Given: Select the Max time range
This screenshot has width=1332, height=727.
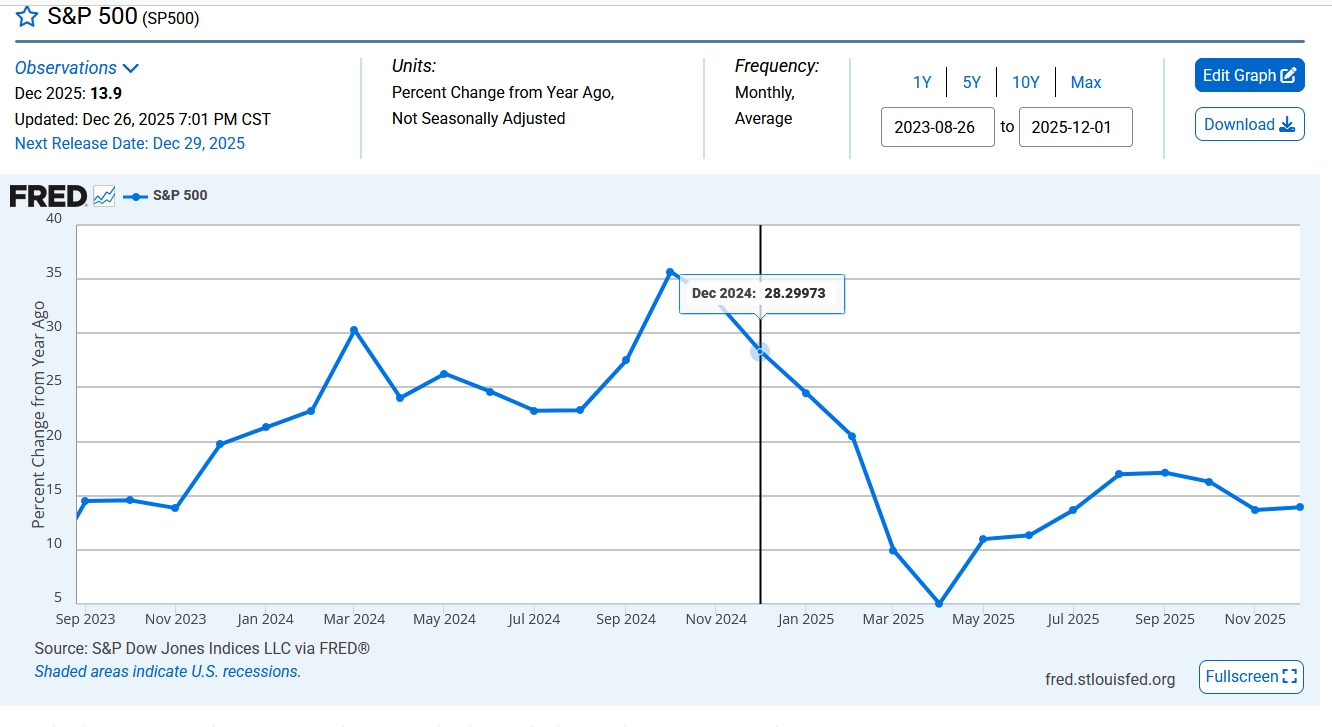Looking at the screenshot, I should [1086, 82].
